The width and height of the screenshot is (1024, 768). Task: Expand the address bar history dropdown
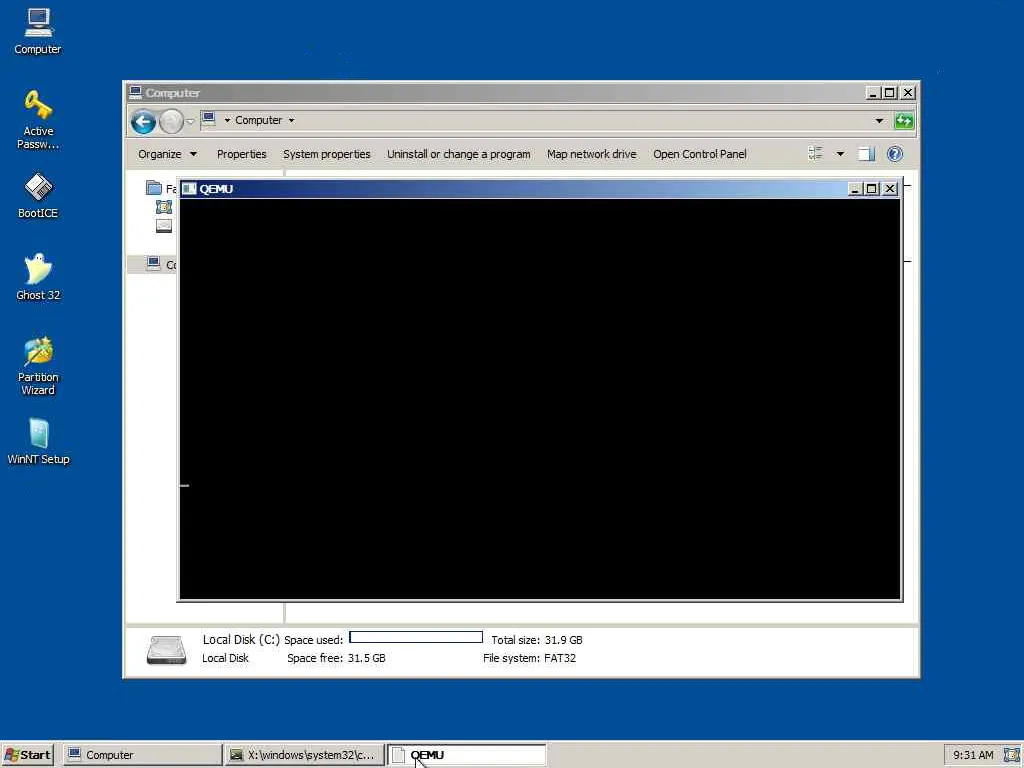tap(879, 120)
